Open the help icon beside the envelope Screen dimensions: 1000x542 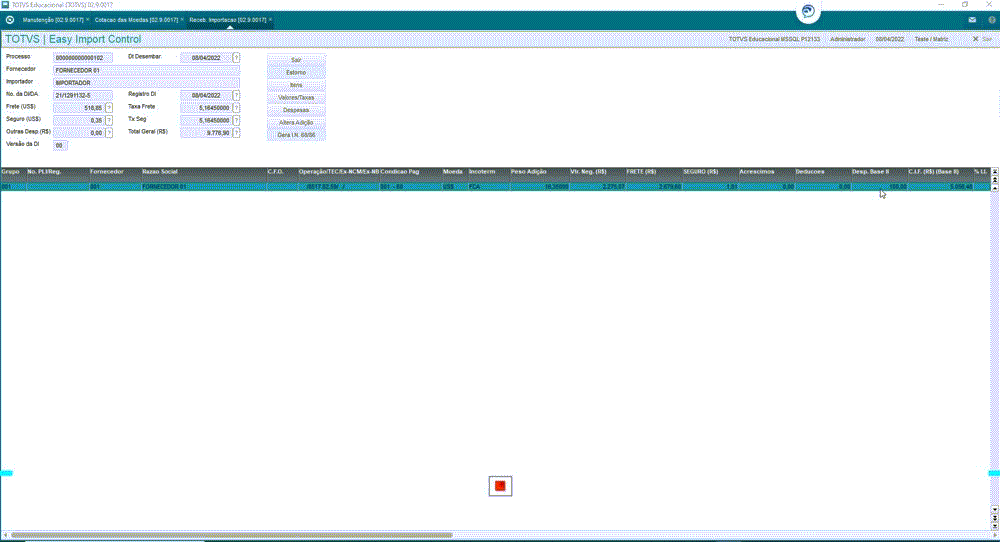click(x=992, y=20)
